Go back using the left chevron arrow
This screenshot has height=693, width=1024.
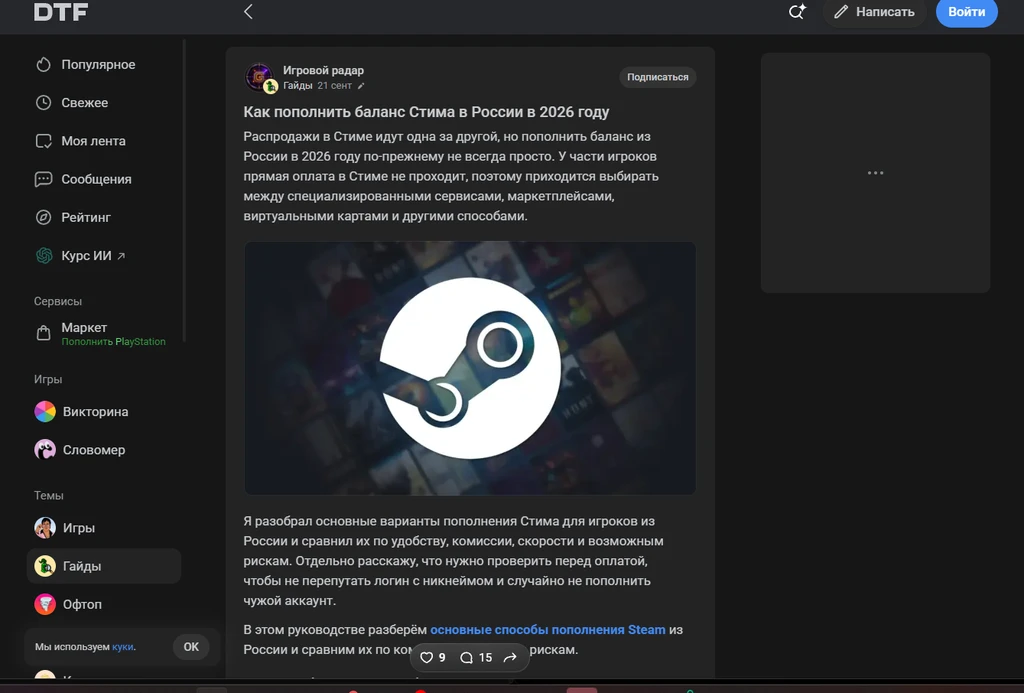(x=248, y=11)
